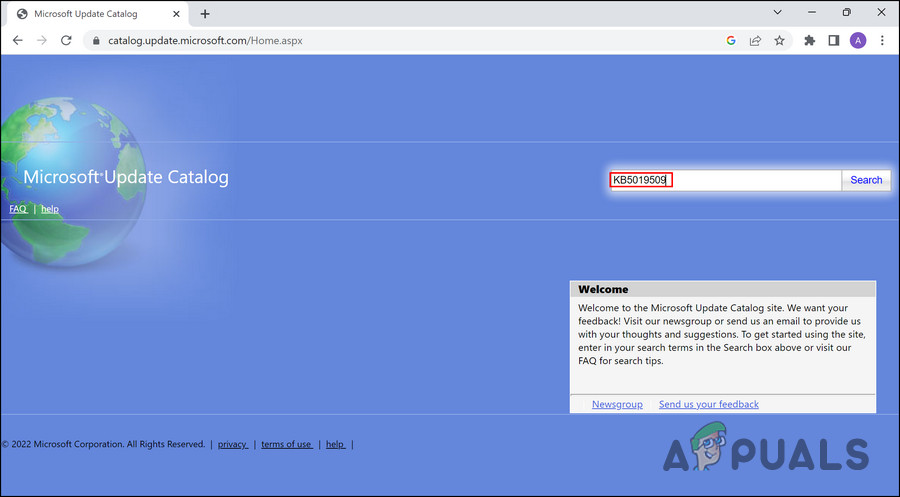The width and height of the screenshot is (900, 497).
Task: Click the Microsoft Update Catalog title
Action: pos(126,177)
